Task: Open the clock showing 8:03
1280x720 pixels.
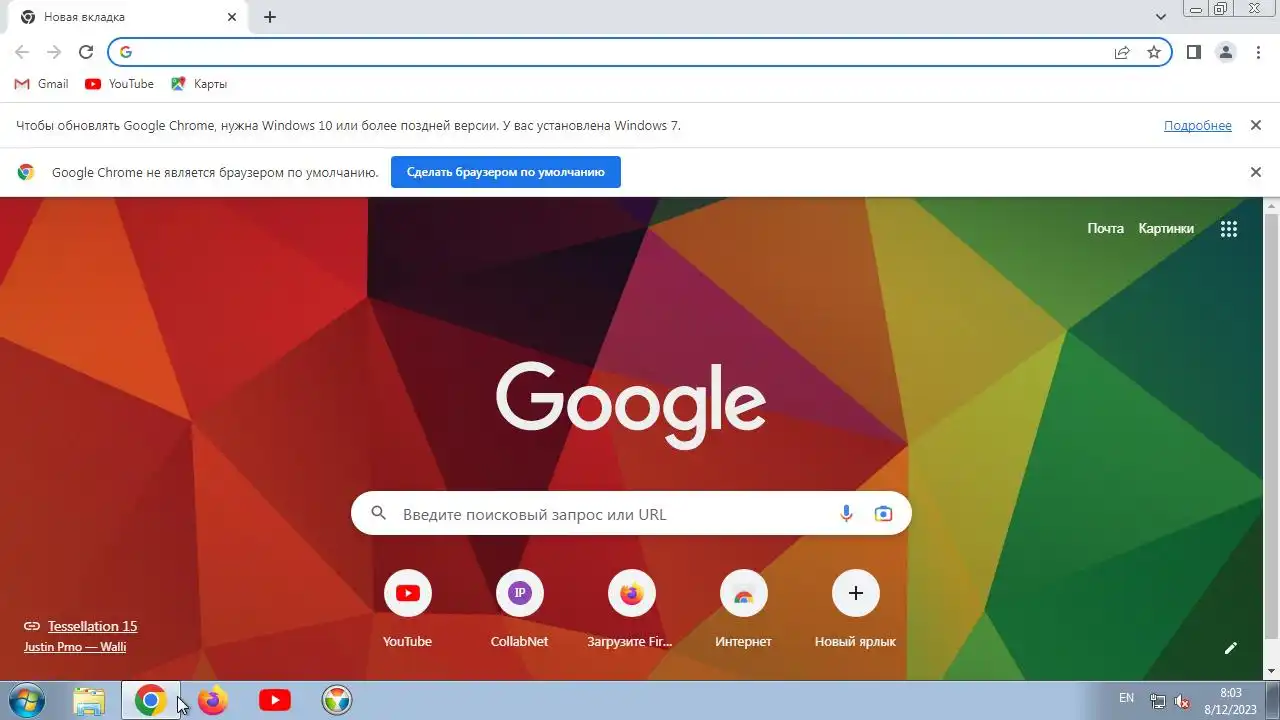Action: [x=1230, y=701]
